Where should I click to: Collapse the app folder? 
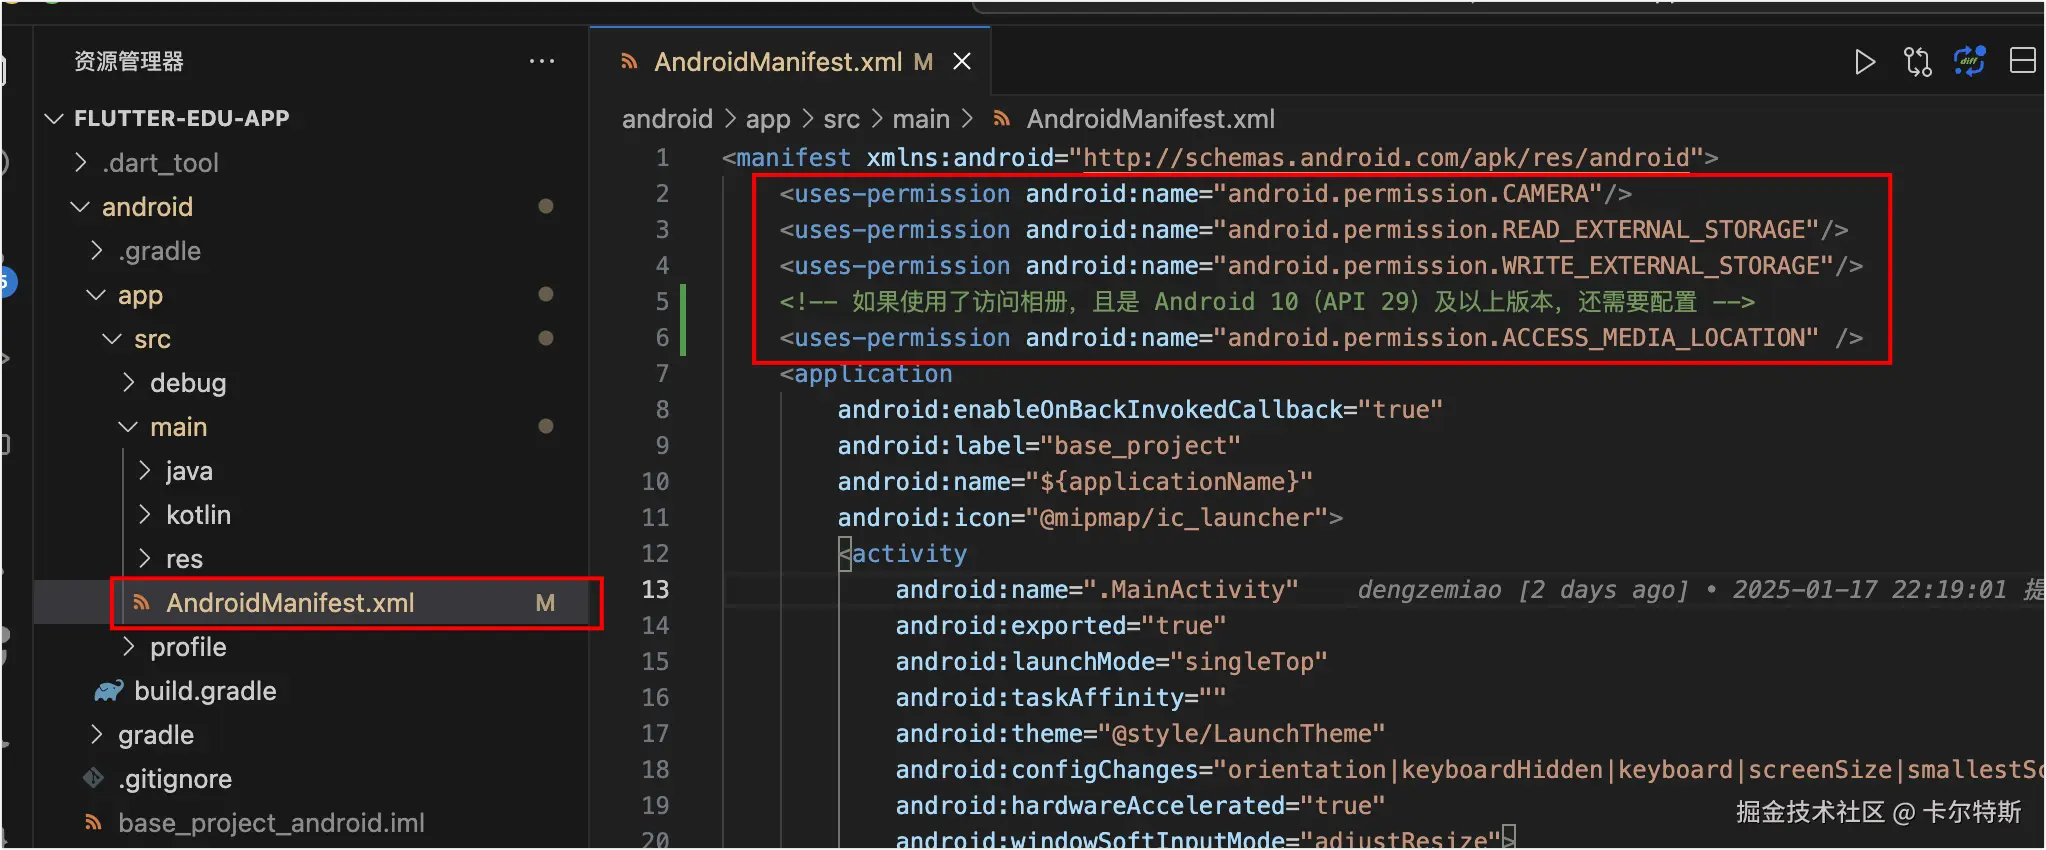[96, 295]
